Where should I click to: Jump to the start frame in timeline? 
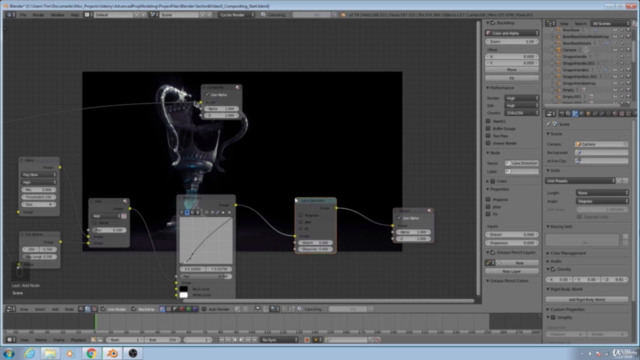pyautogui.click(x=222, y=340)
